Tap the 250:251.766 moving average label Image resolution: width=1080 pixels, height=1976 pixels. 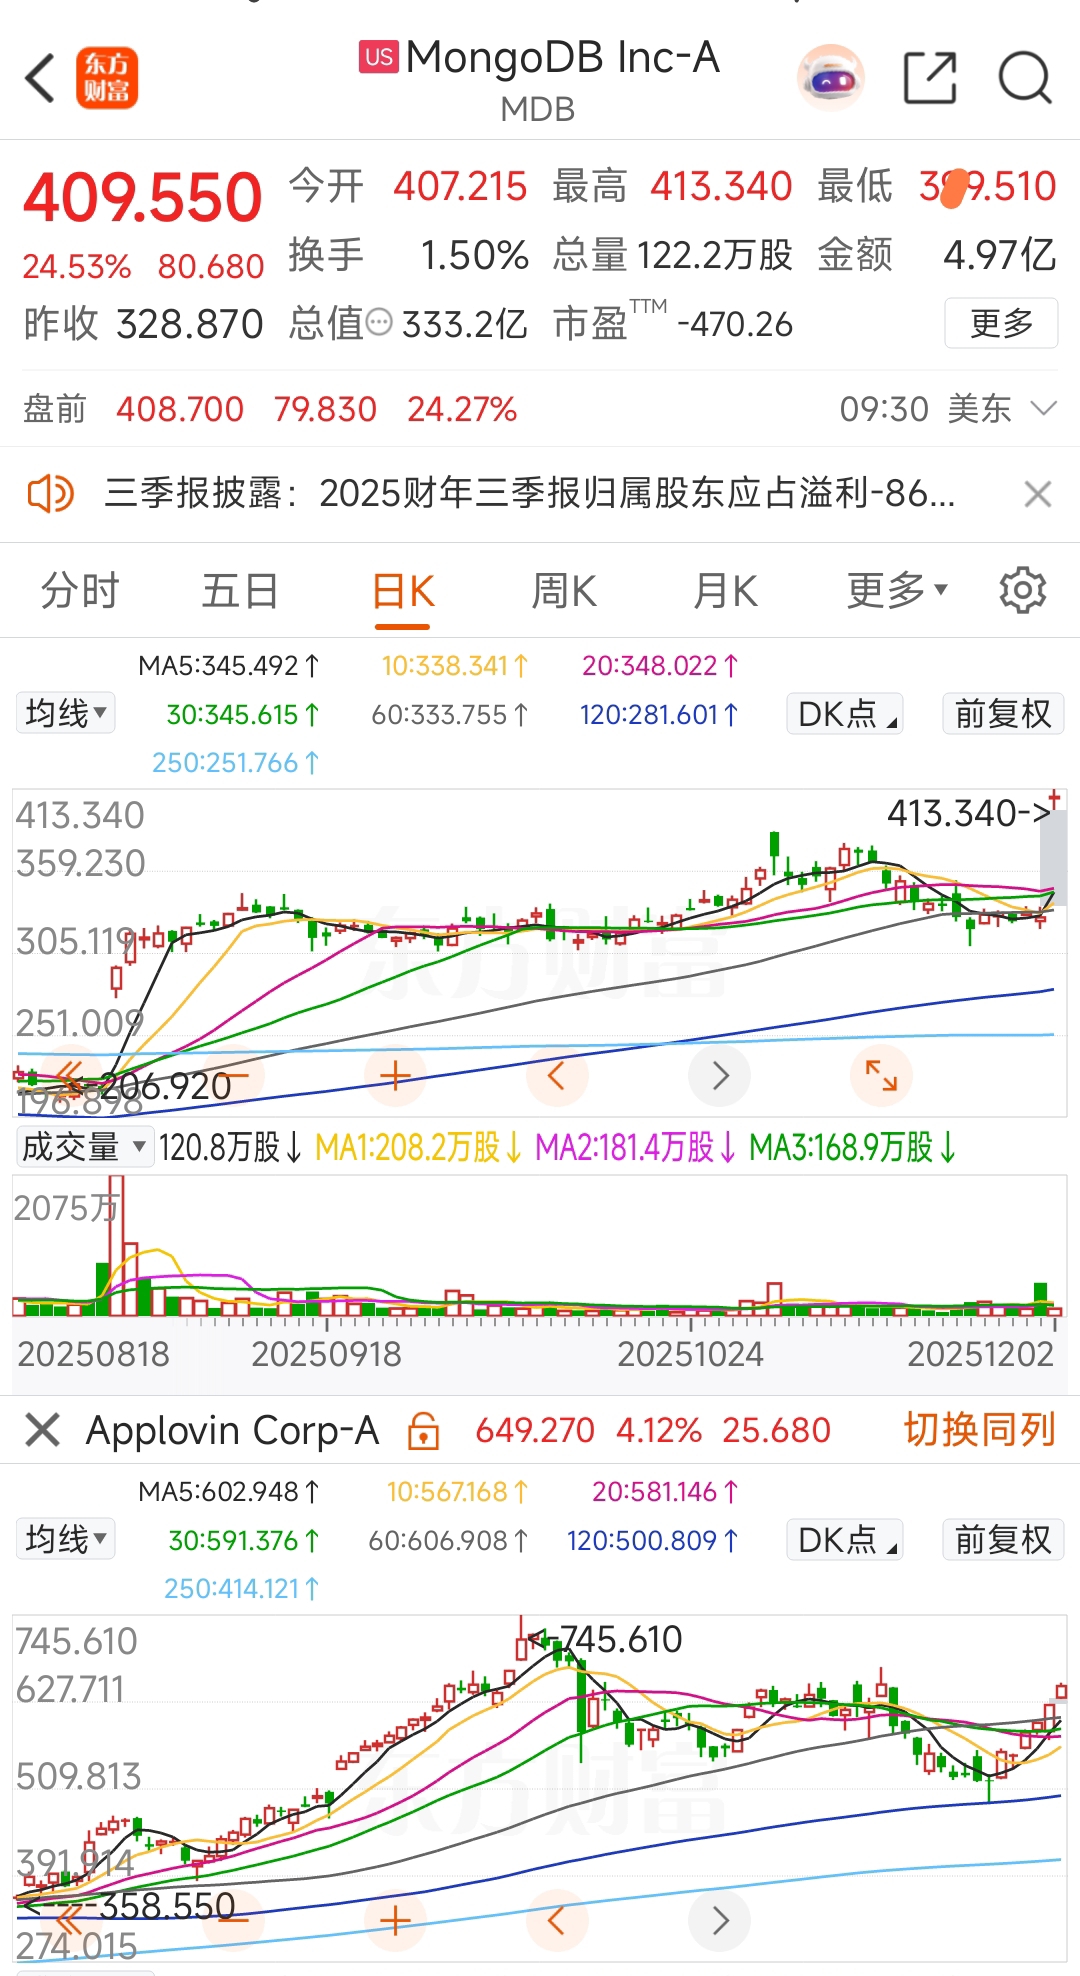pos(235,763)
